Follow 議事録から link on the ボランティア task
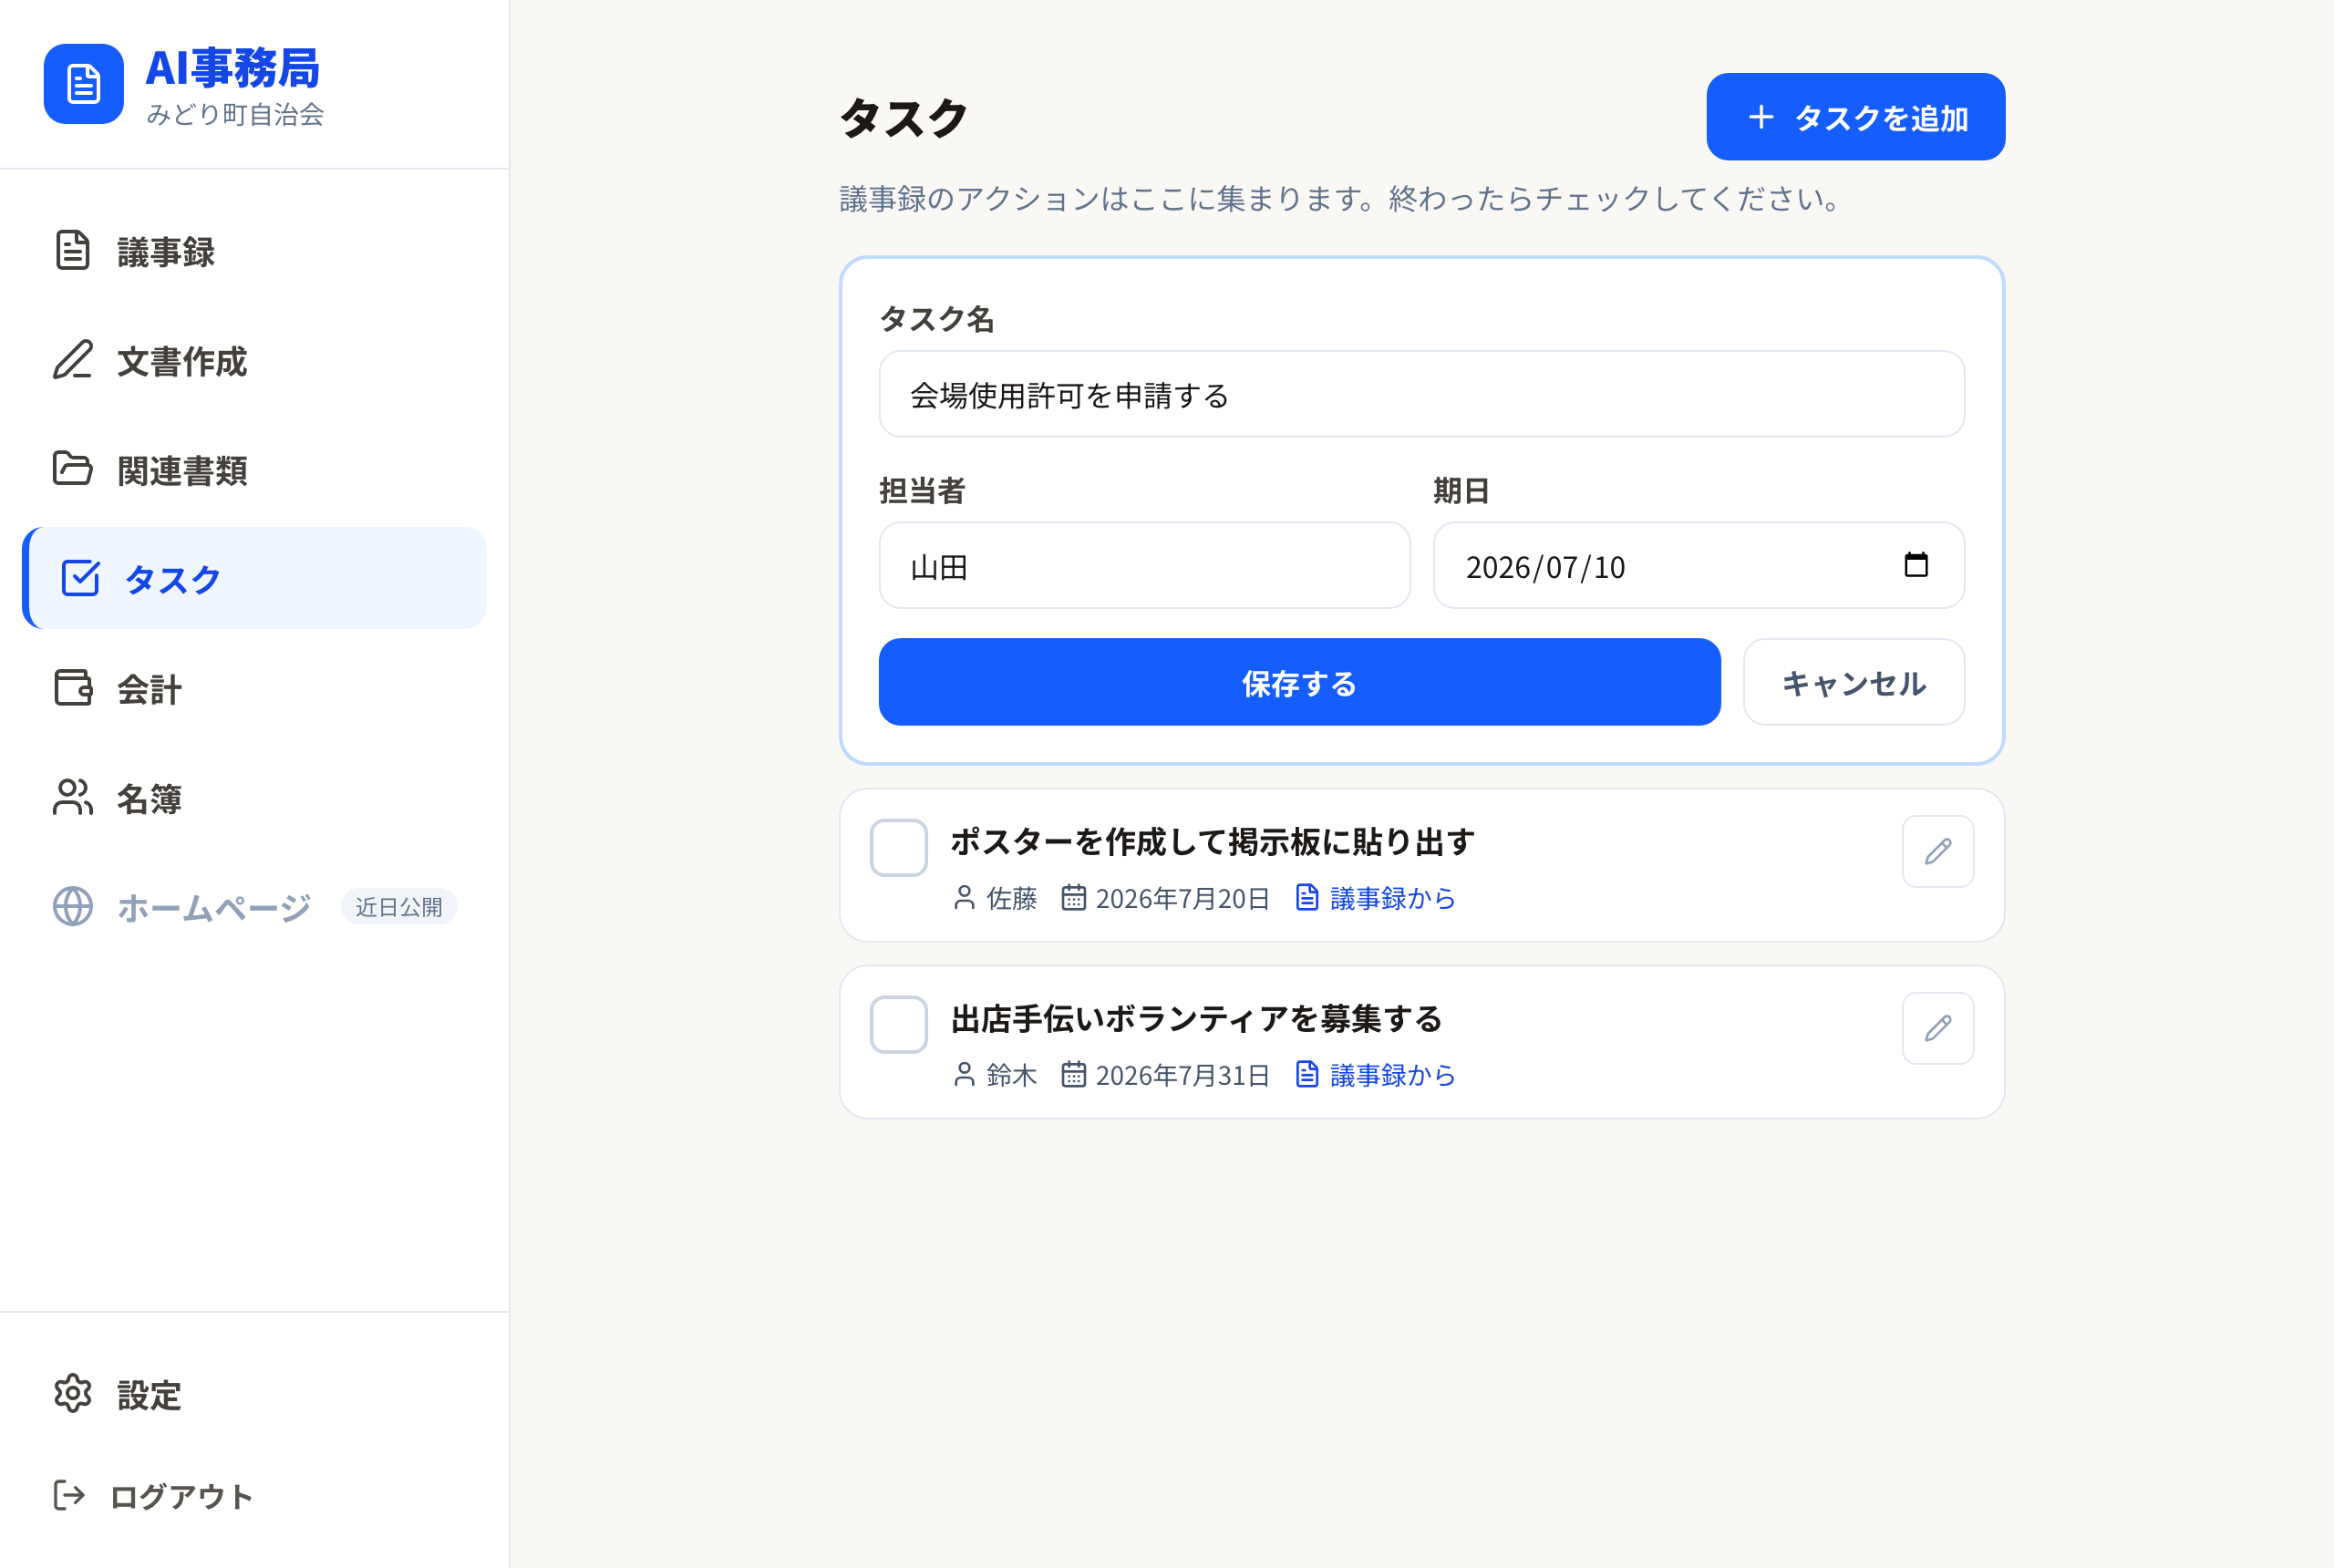The image size is (2334, 1568). pos(1375,1075)
